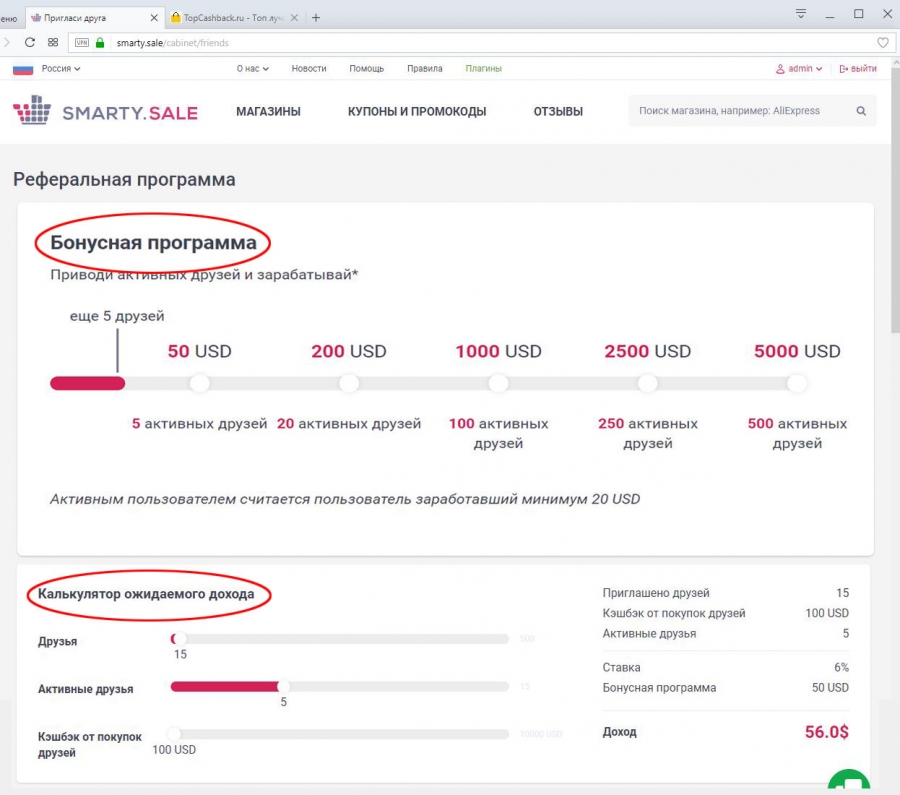900x795 pixels.
Task: Click the VPN badge in address bar
Action: tap(82, 43)
